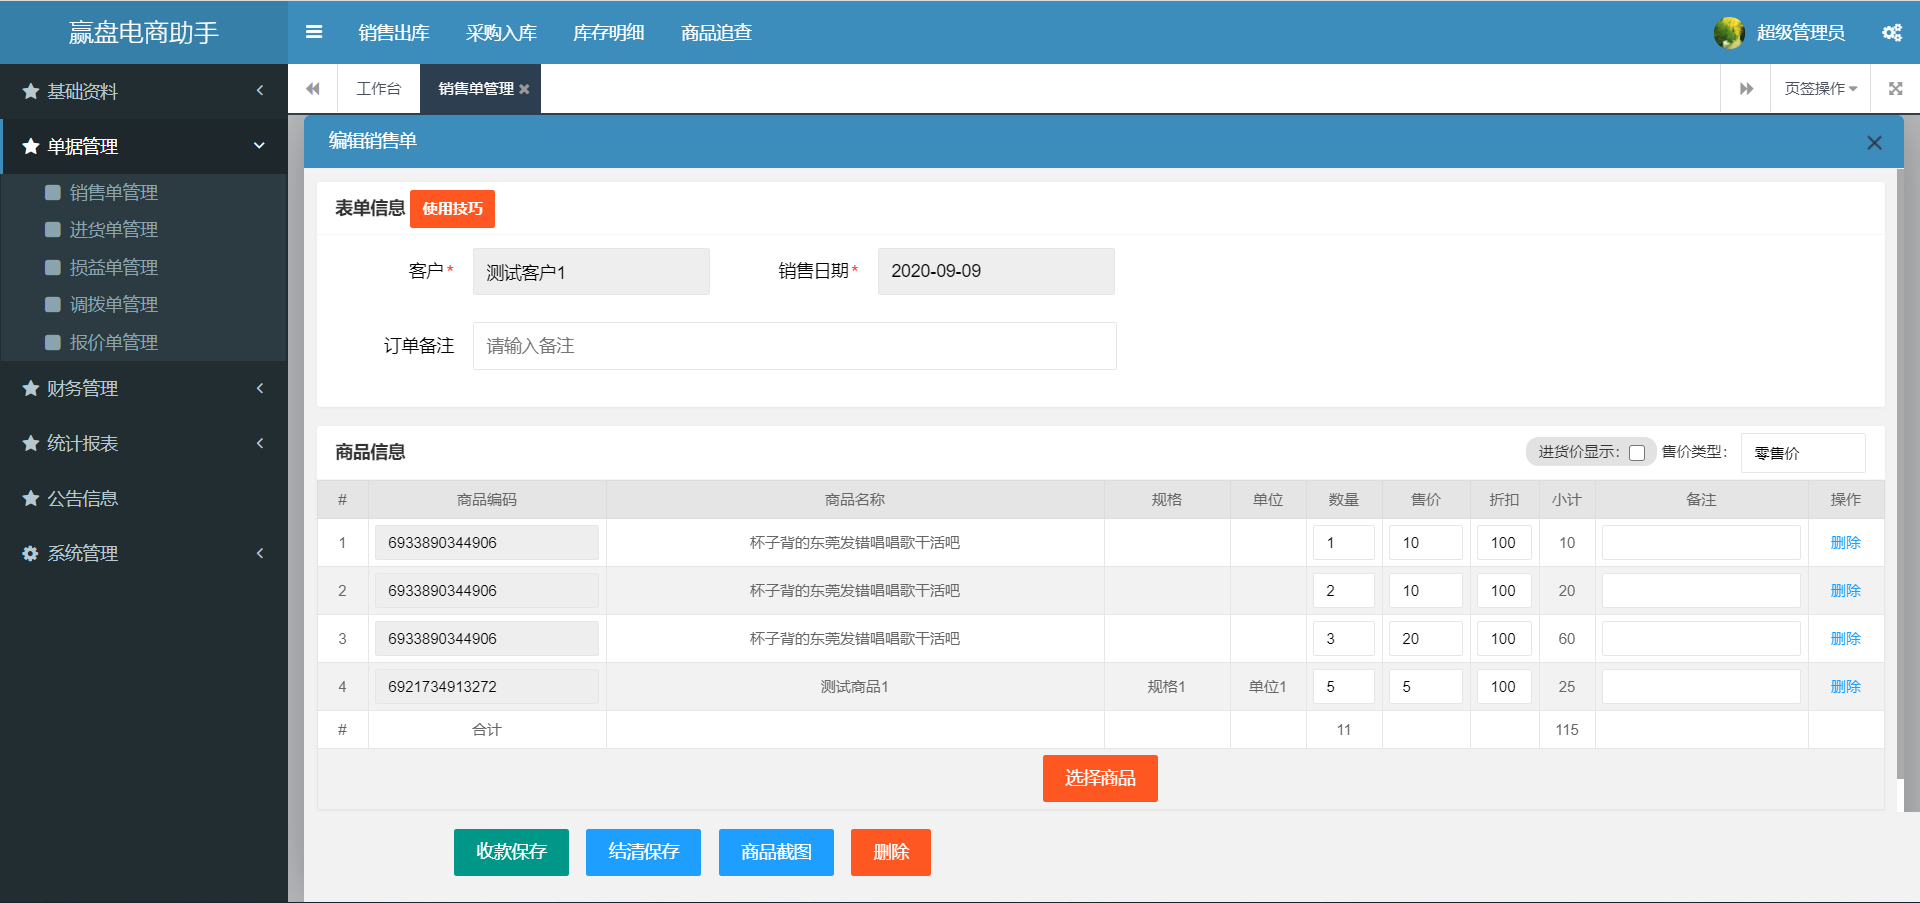Click the 折扣 field in row 4

pyautogui.click(x=1504, y=687)
